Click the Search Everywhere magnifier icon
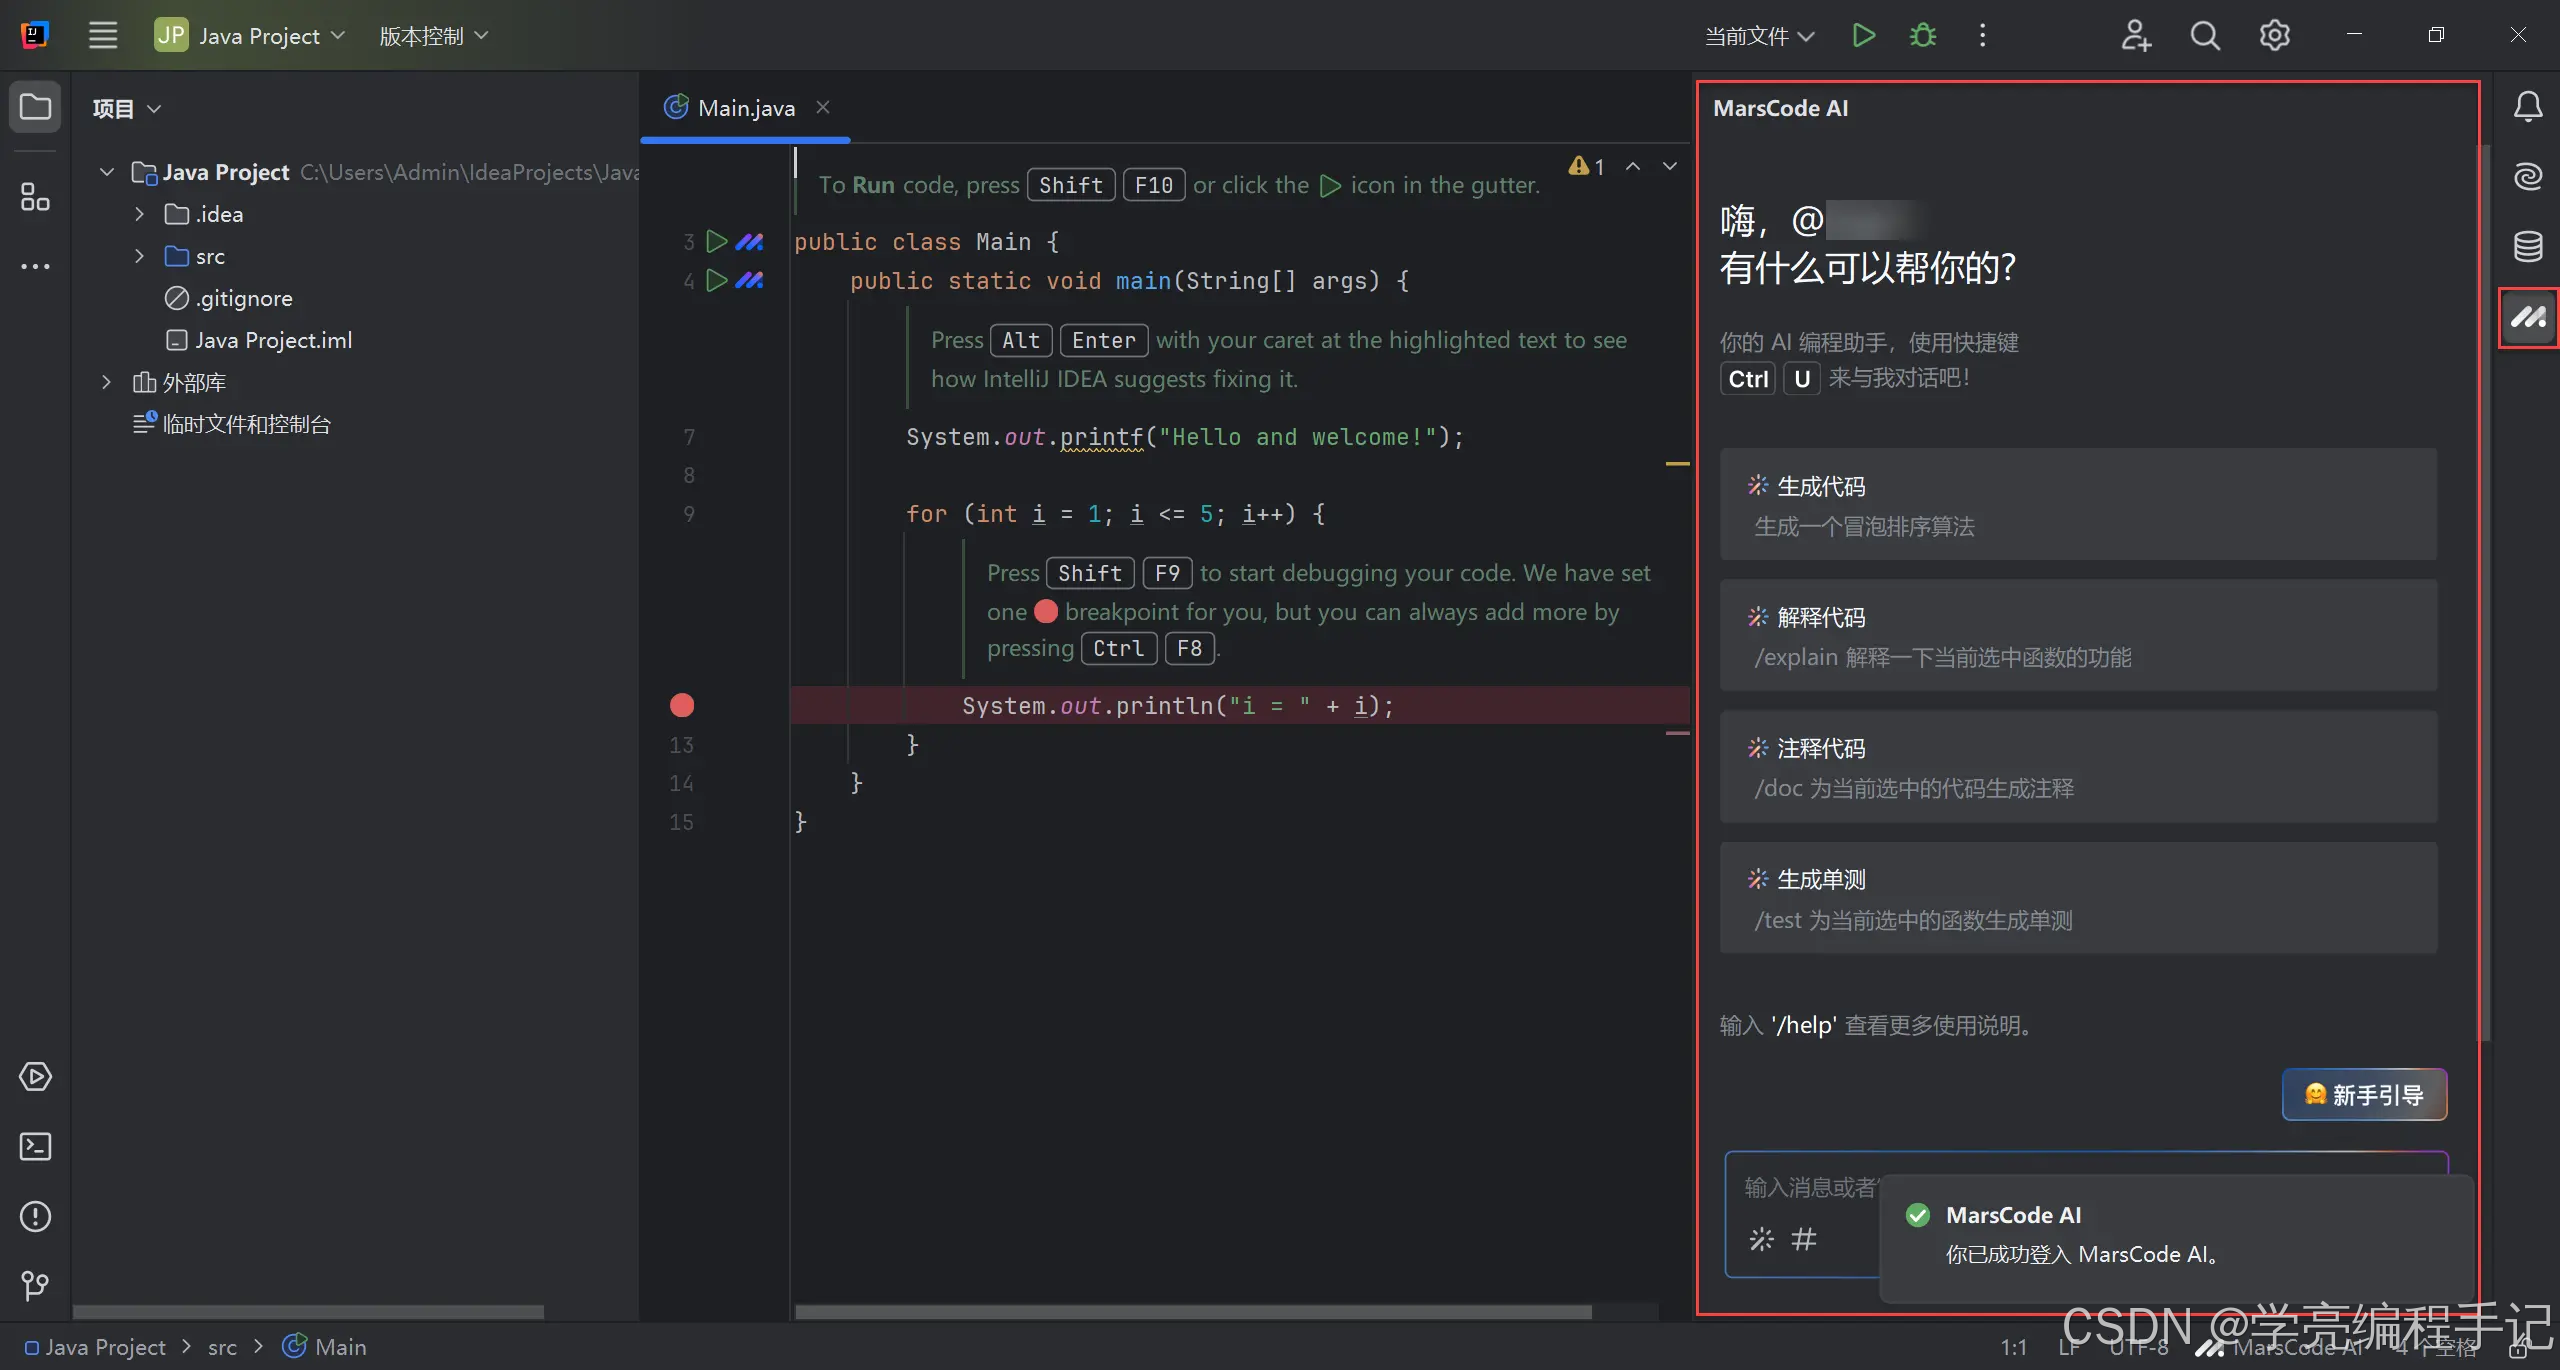Viewport: 2560px width, 1370px height. 2204,36
